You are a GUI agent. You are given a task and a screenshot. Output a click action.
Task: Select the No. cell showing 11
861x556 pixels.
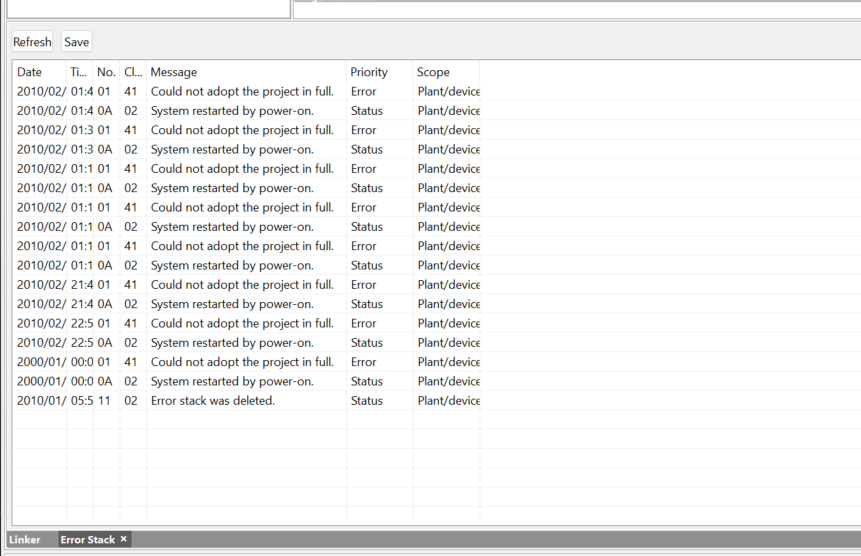104,401
